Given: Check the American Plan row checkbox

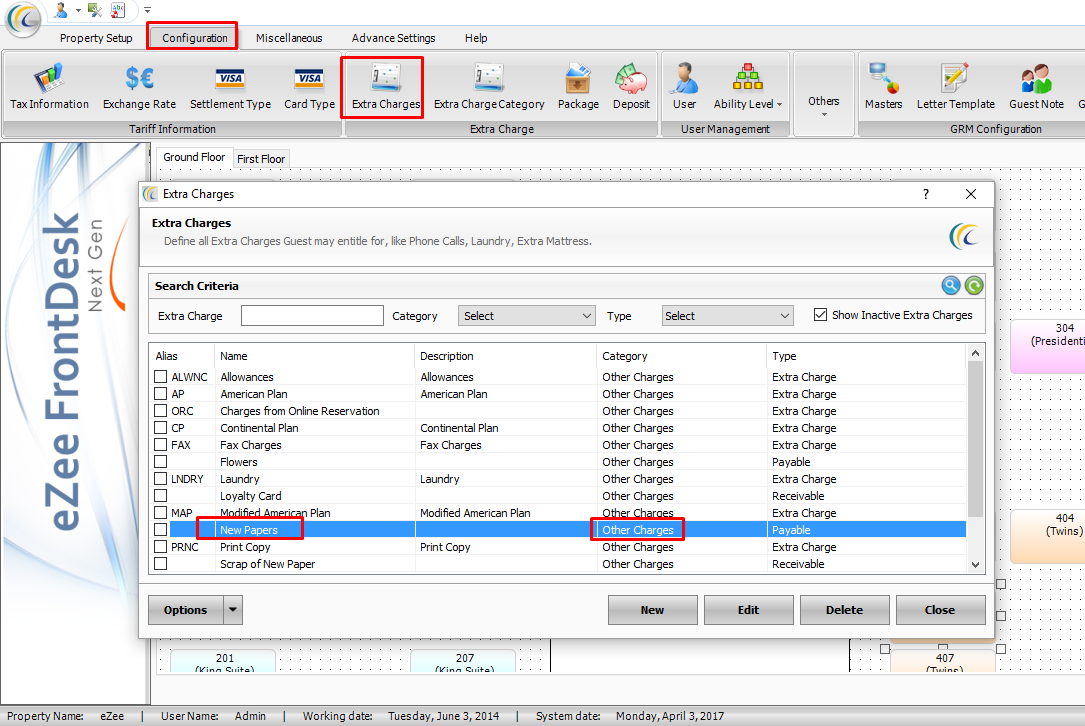Looking at the screenshot, I should coord(161,393).
